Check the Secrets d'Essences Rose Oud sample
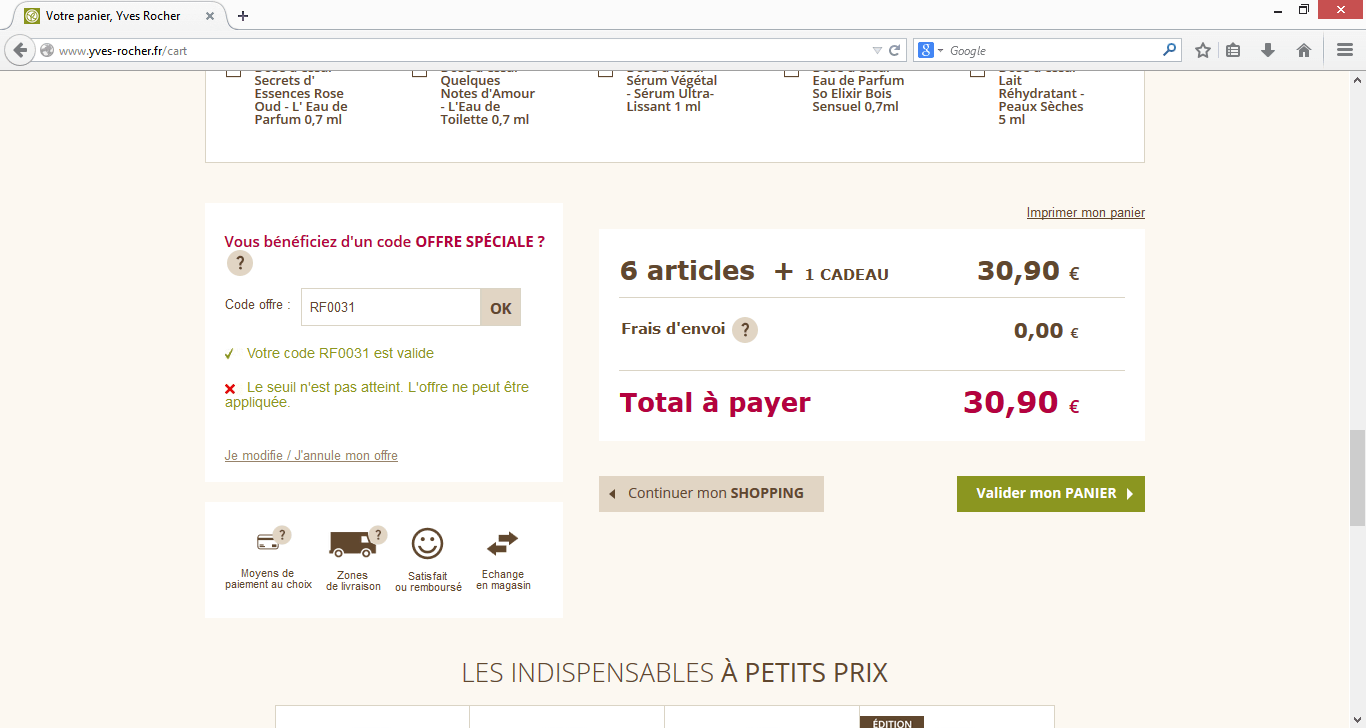1366x728 pixels. (x=233, y=72)
